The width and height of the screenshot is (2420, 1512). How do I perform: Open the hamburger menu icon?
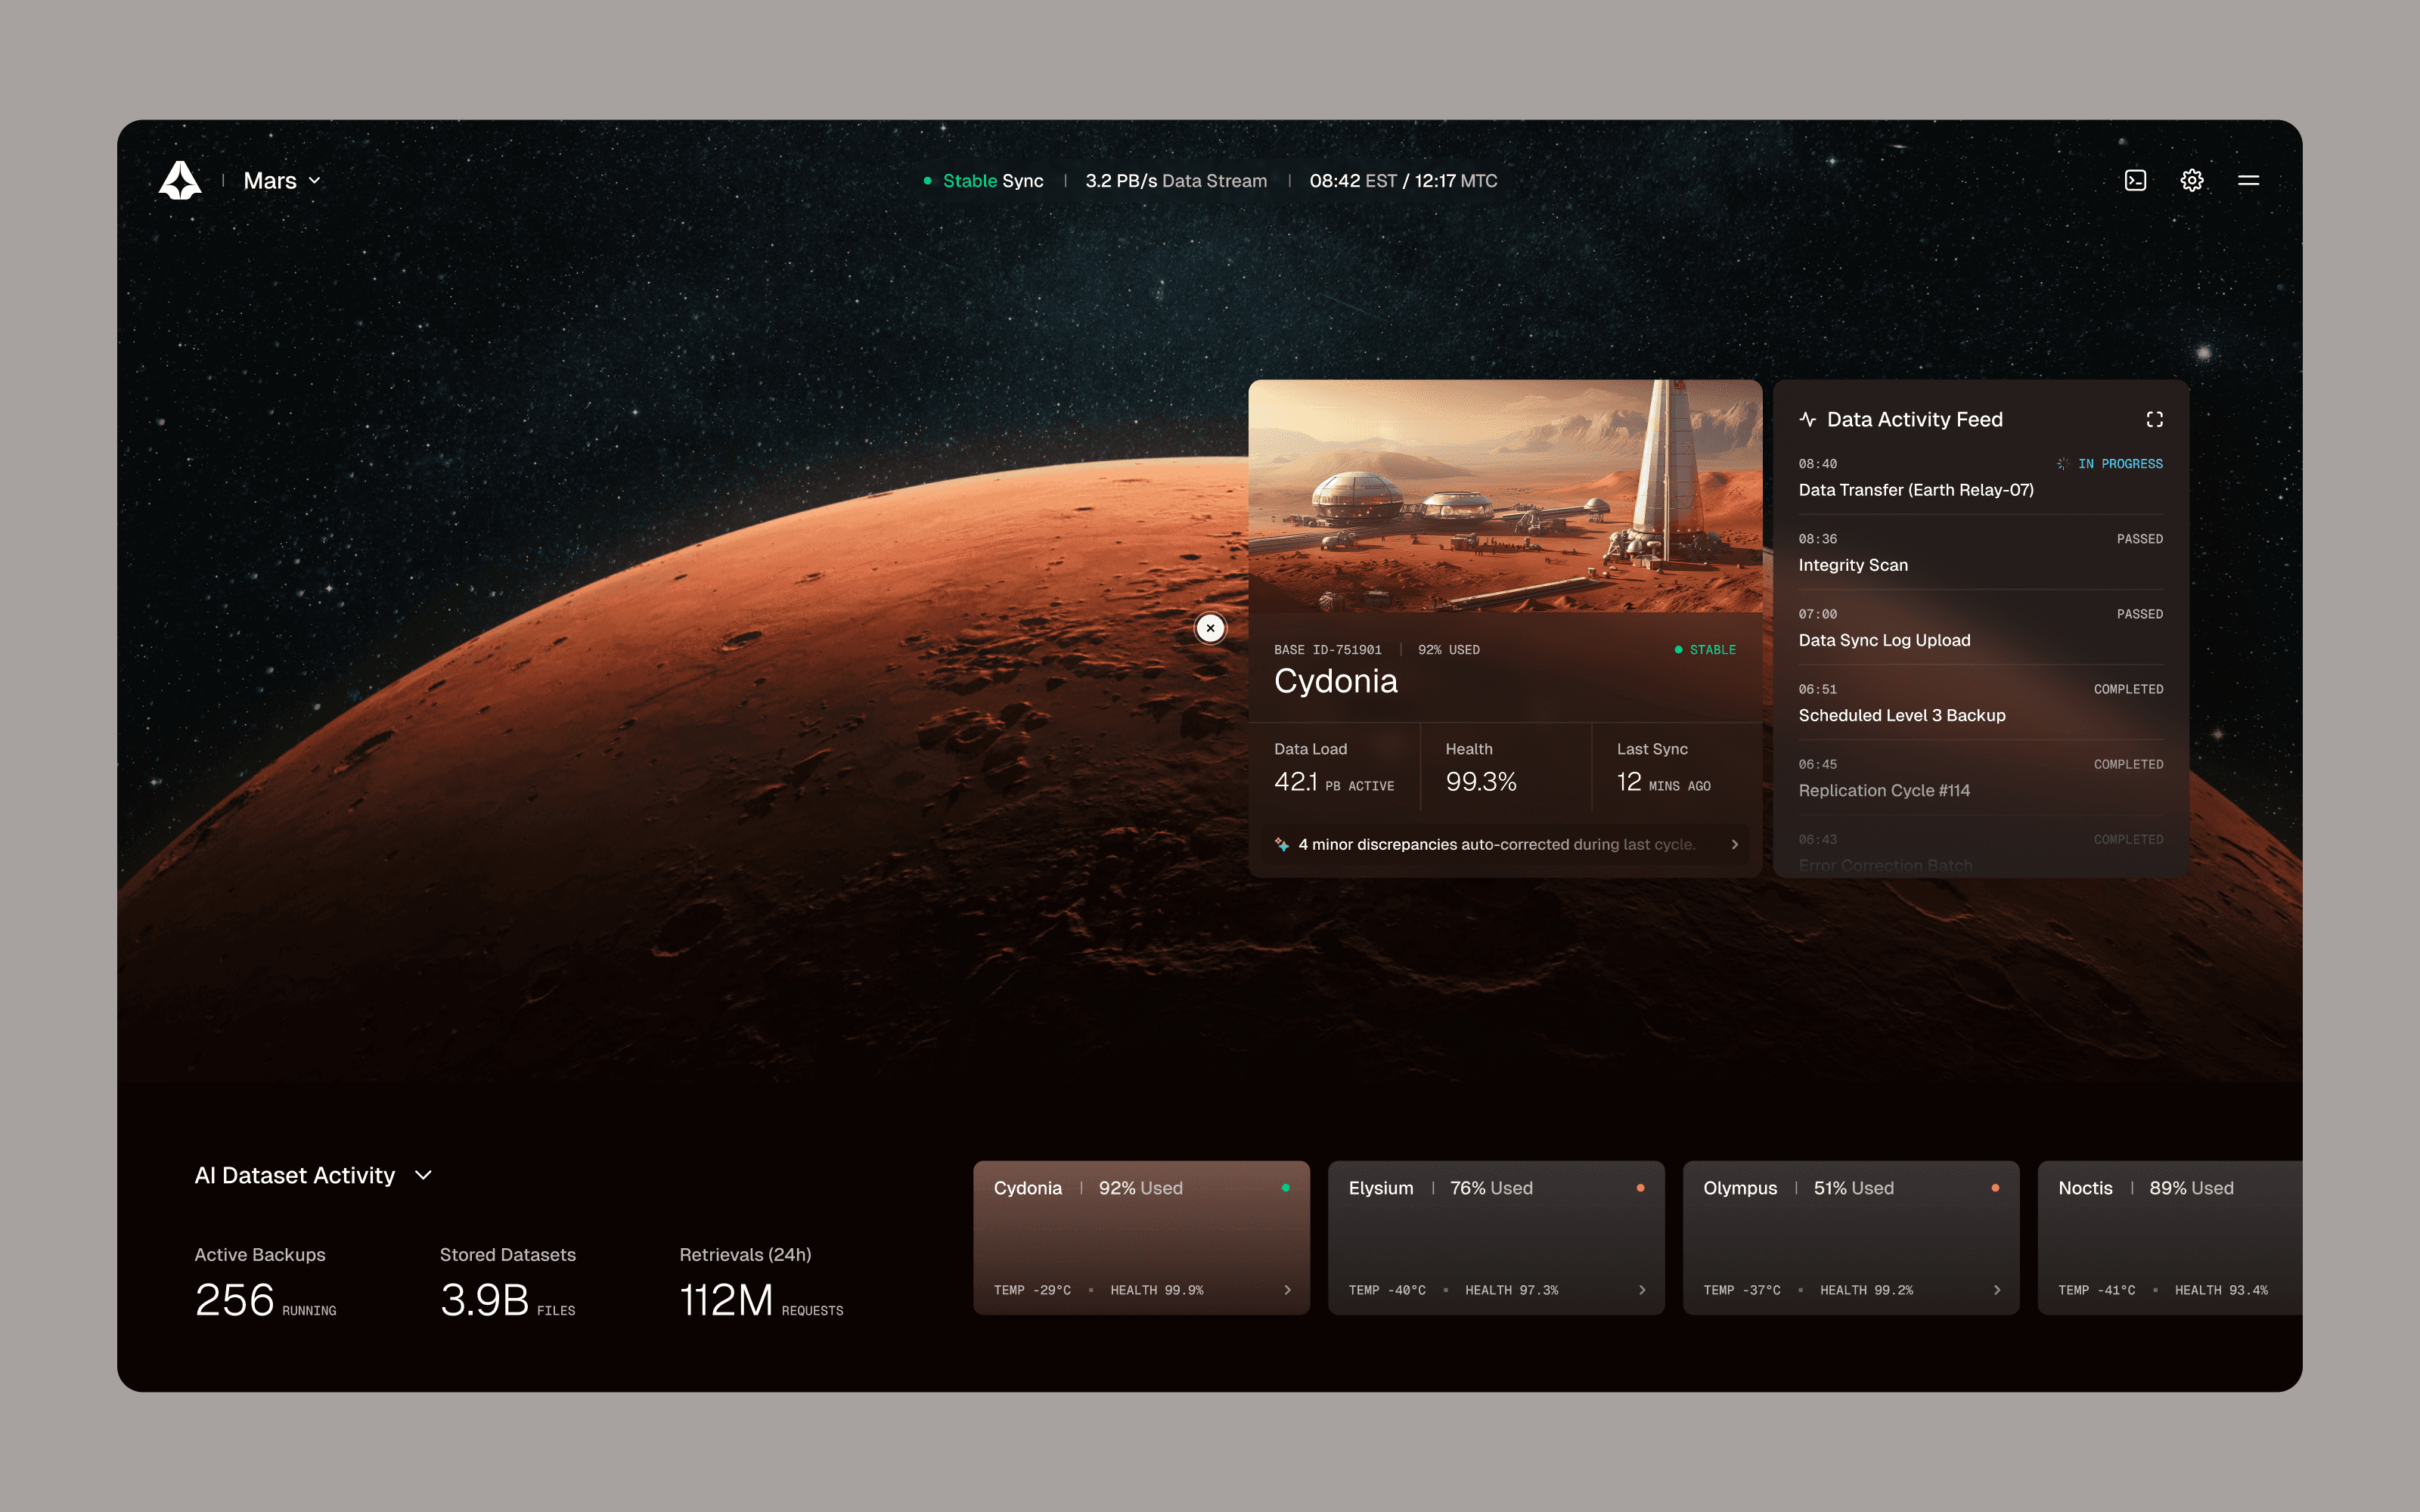(x=2248, y=181)
